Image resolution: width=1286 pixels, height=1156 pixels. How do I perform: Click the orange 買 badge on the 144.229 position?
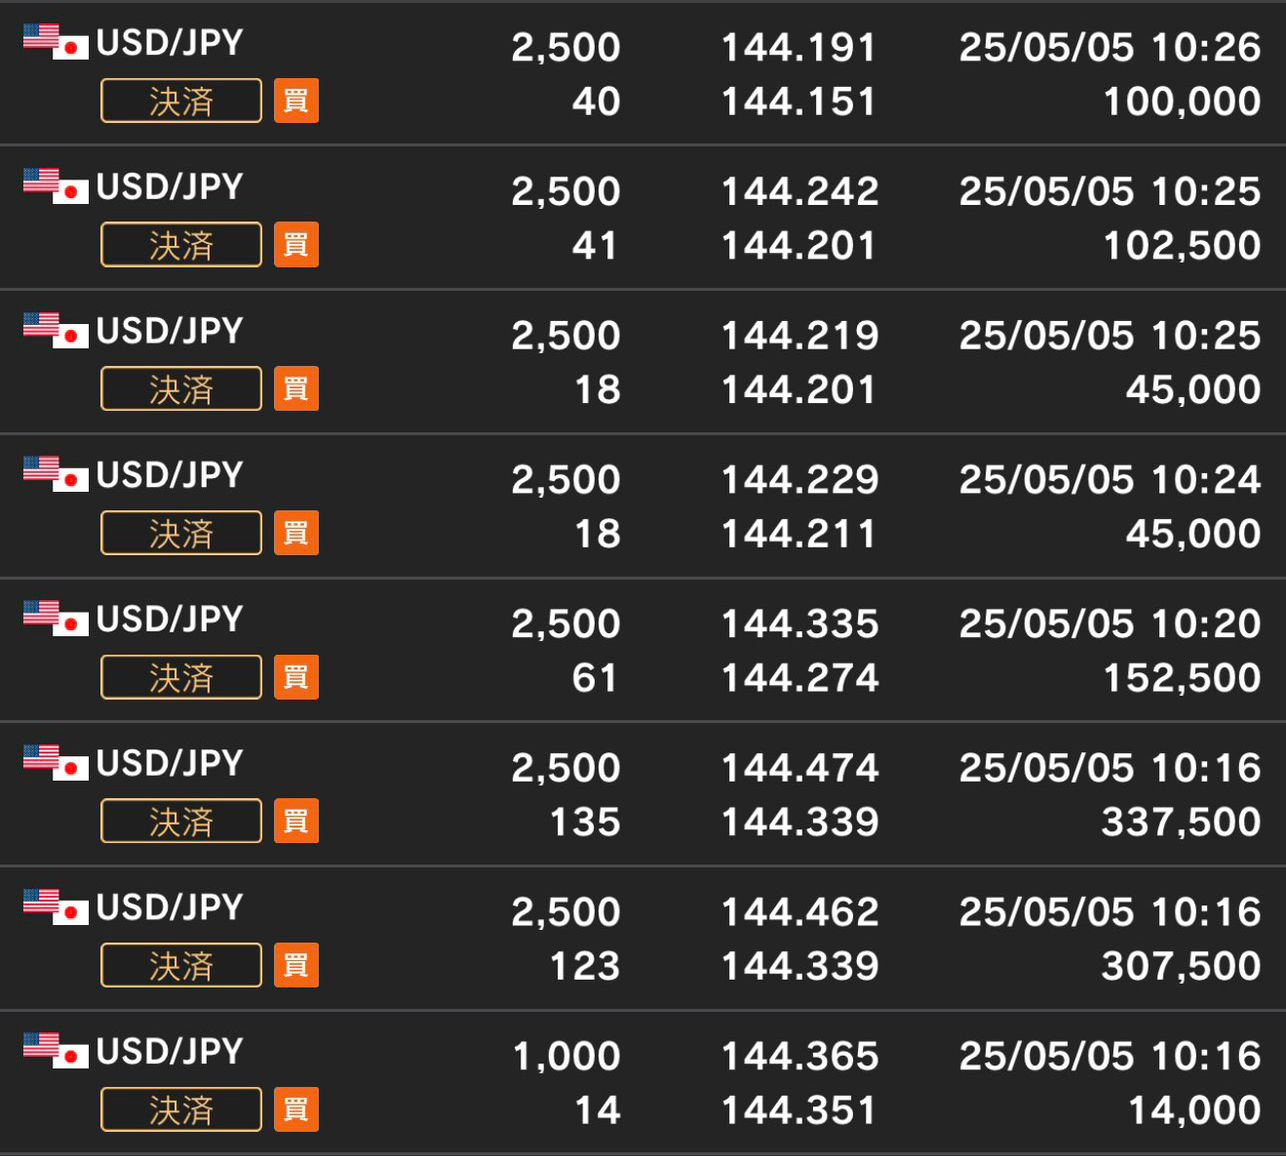(x=296, y=533)
